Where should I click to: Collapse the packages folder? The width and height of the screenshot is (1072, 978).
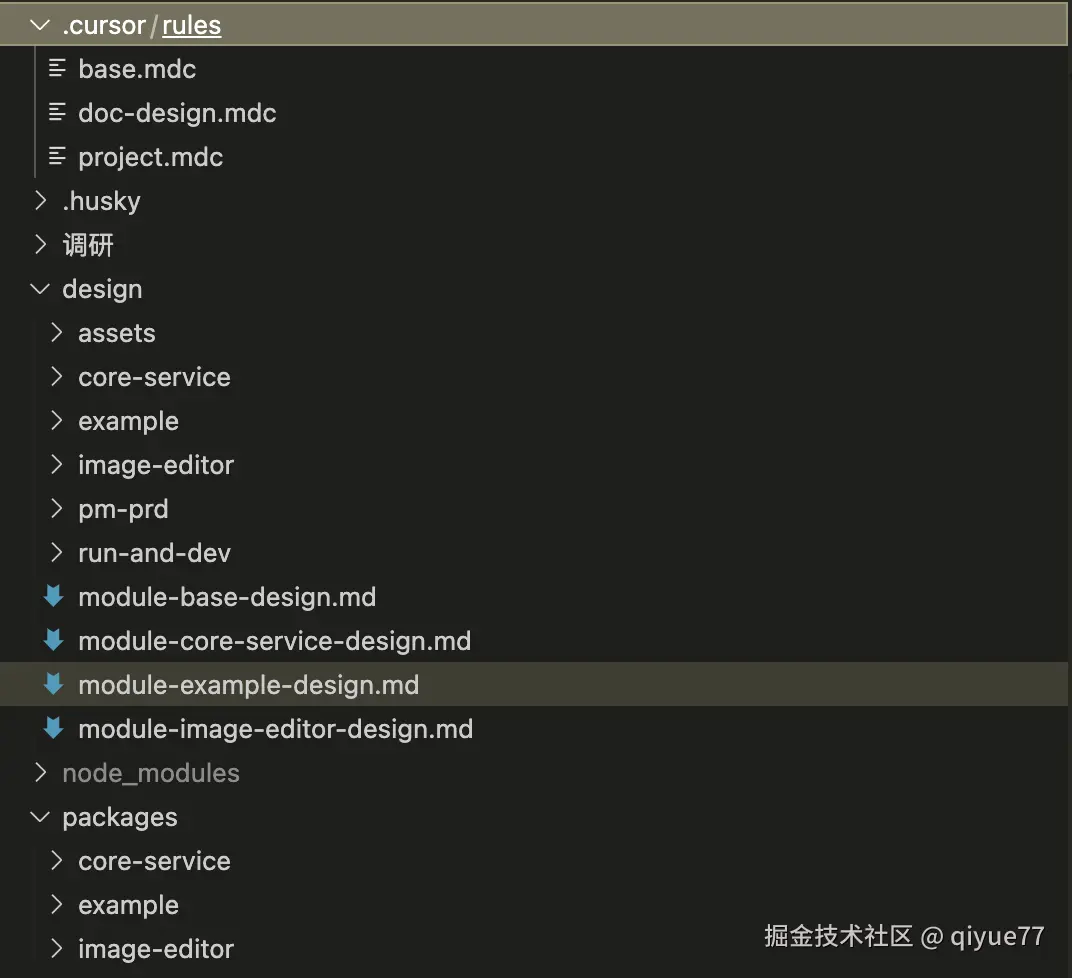click(x=40, y=816)
